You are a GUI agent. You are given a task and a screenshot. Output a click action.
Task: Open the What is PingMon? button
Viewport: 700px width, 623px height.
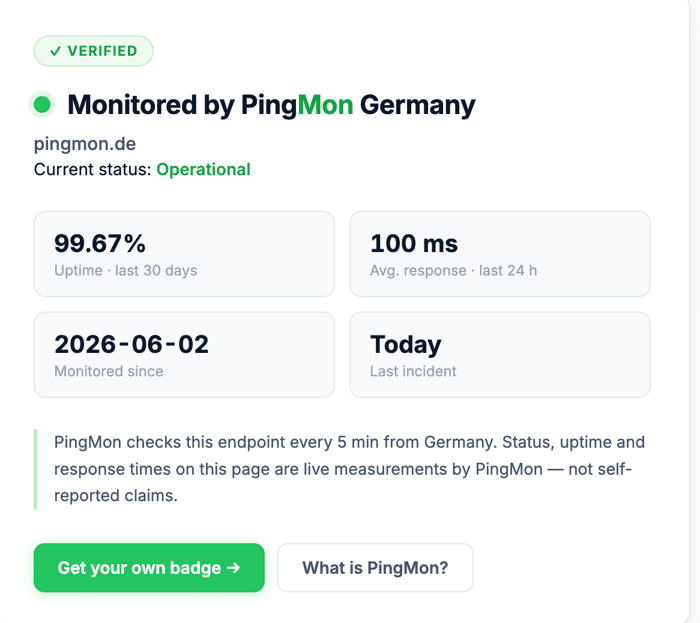(375, 568)
